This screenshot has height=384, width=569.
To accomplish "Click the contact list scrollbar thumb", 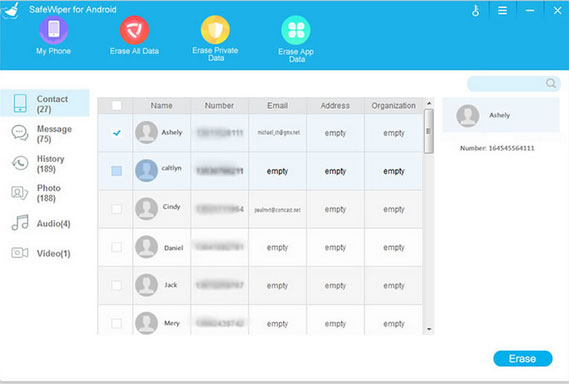I will point(429,131).
